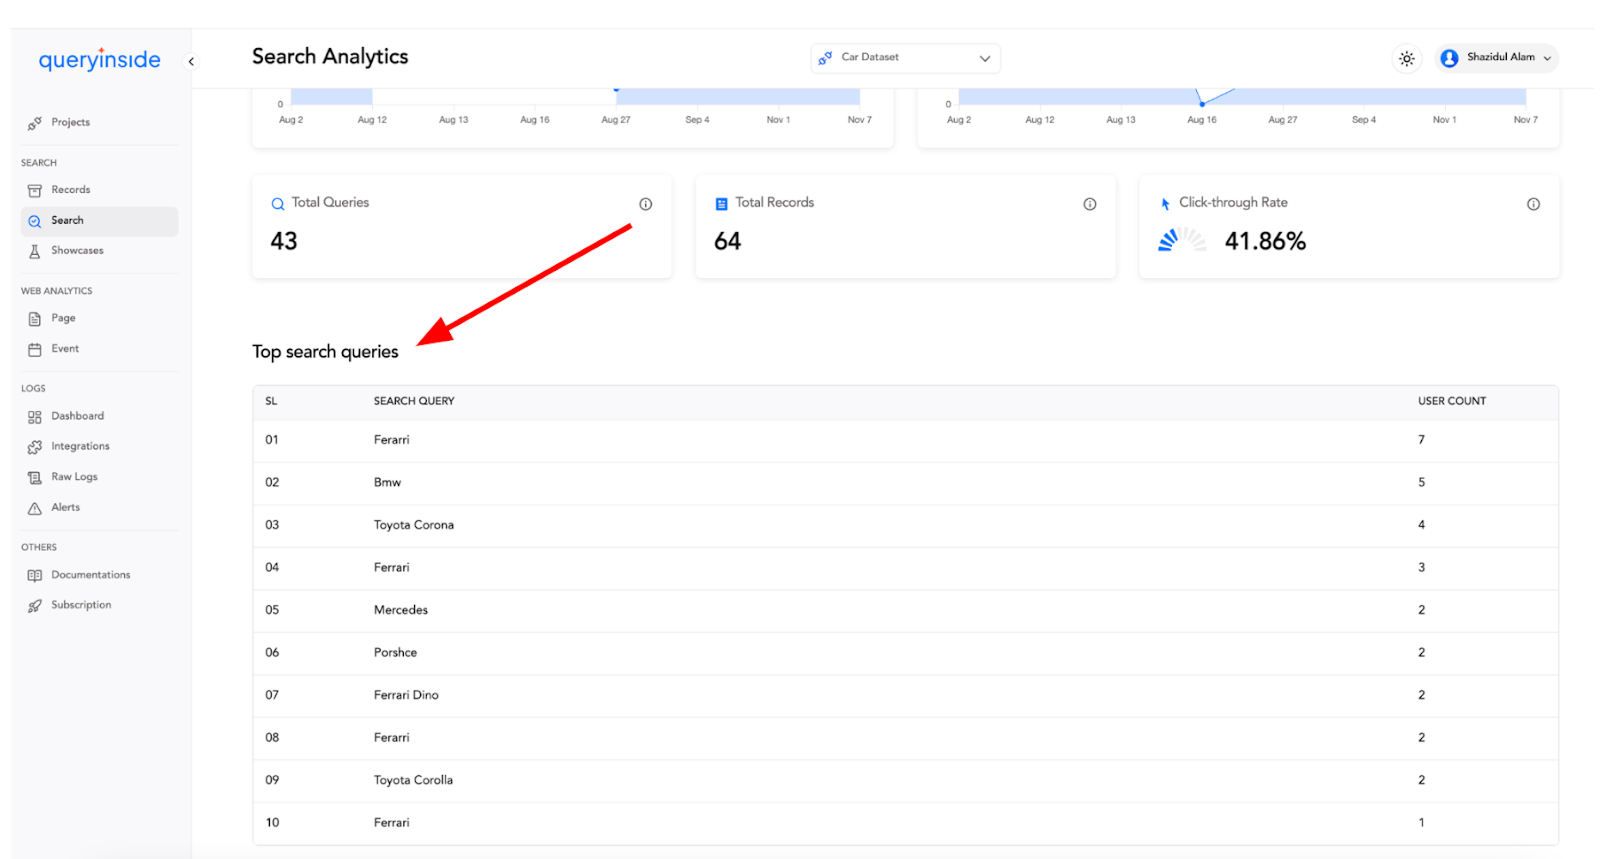
Task: Open the Projects icon in sidebar
Action: coord(35,123)
